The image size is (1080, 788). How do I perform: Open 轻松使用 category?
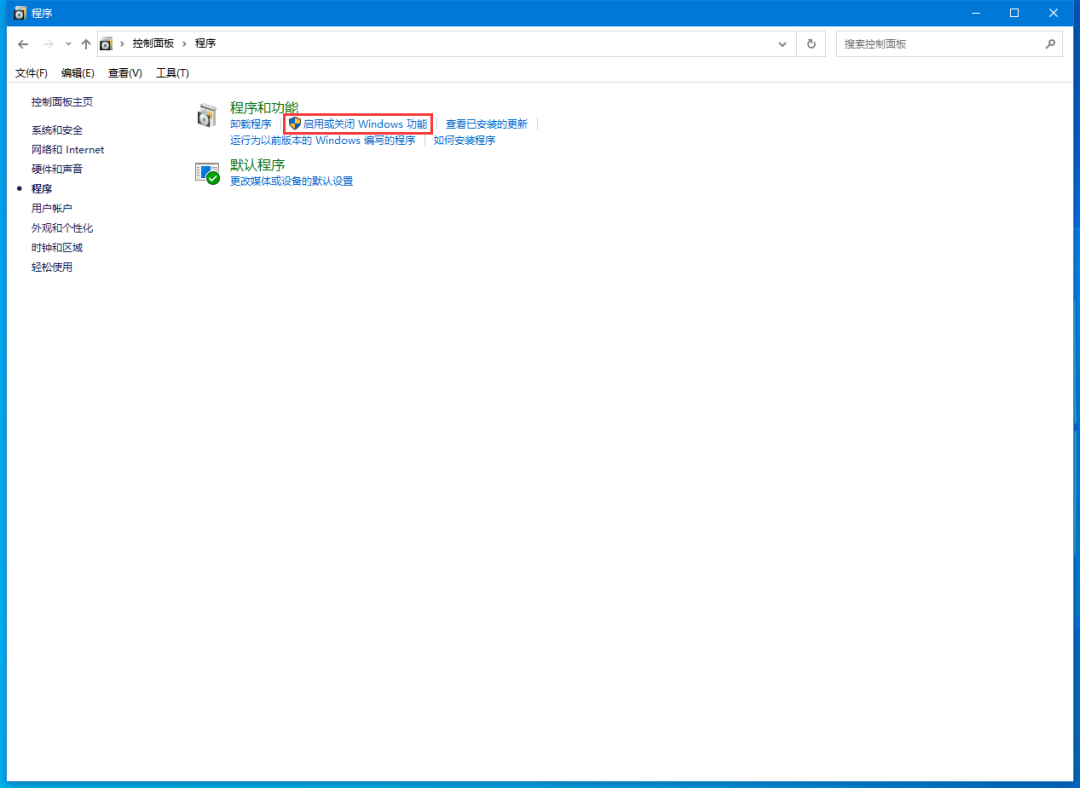[52, 267]
